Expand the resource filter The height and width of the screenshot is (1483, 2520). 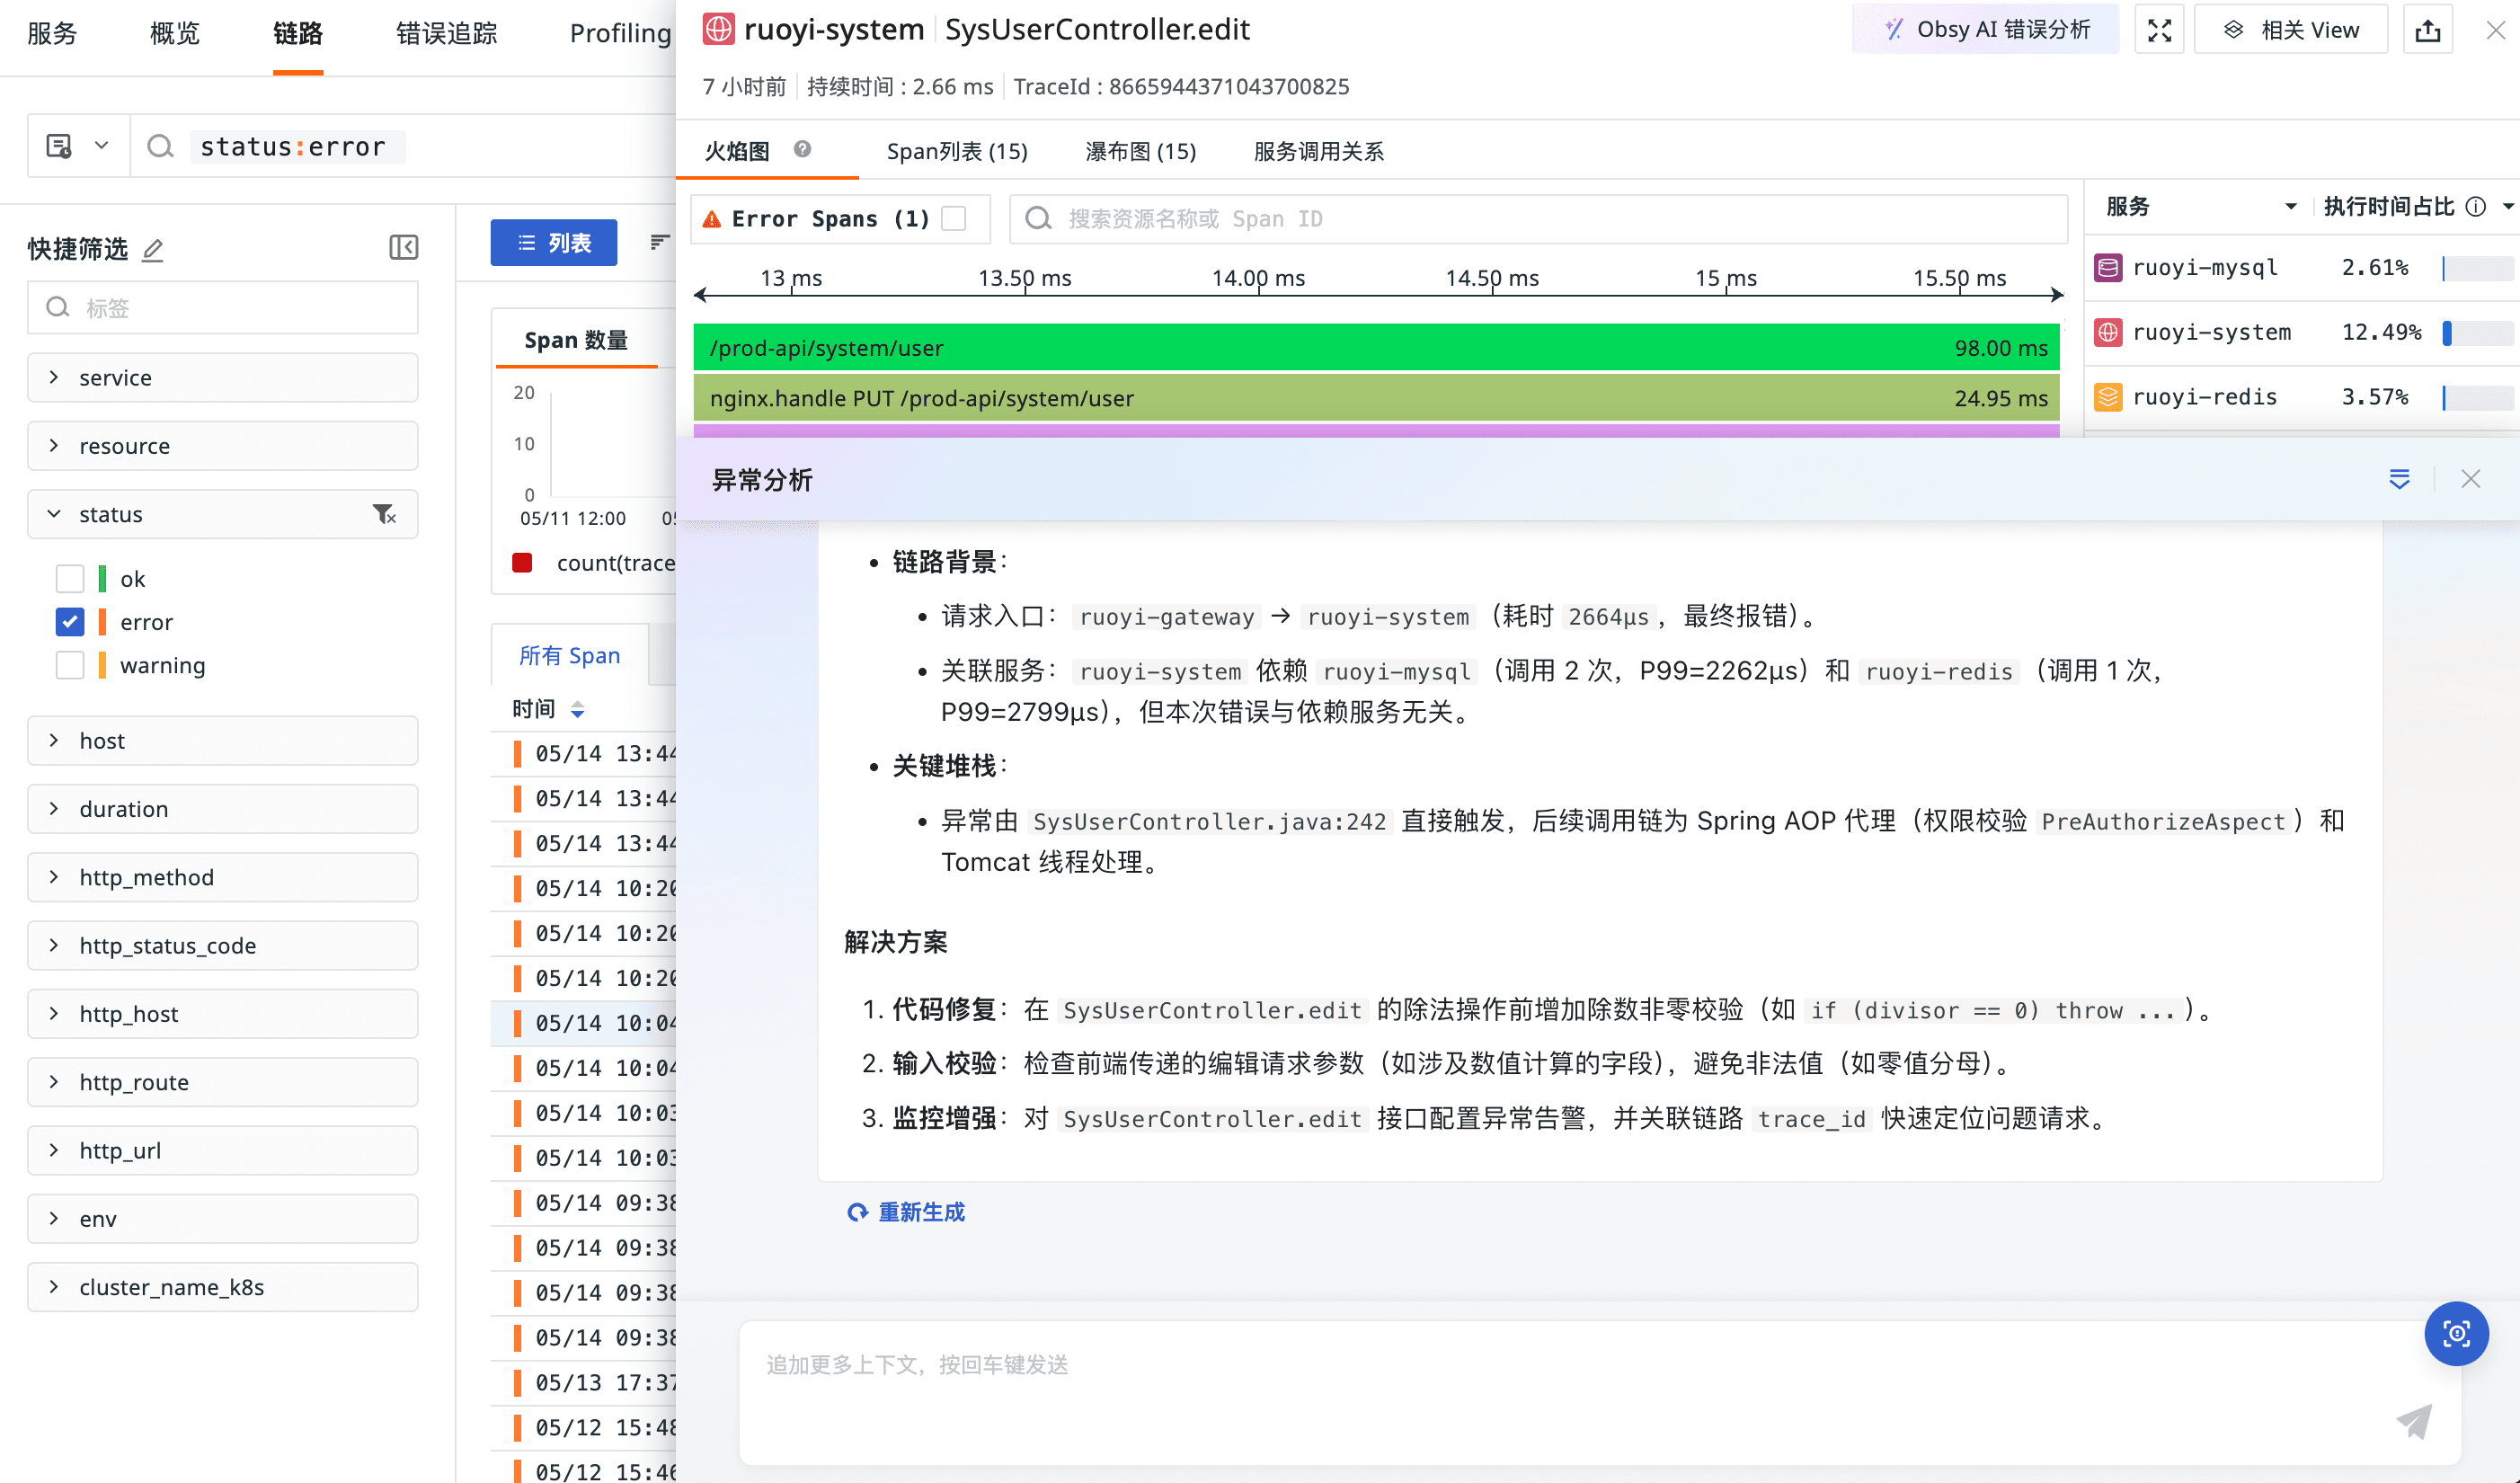223,445
